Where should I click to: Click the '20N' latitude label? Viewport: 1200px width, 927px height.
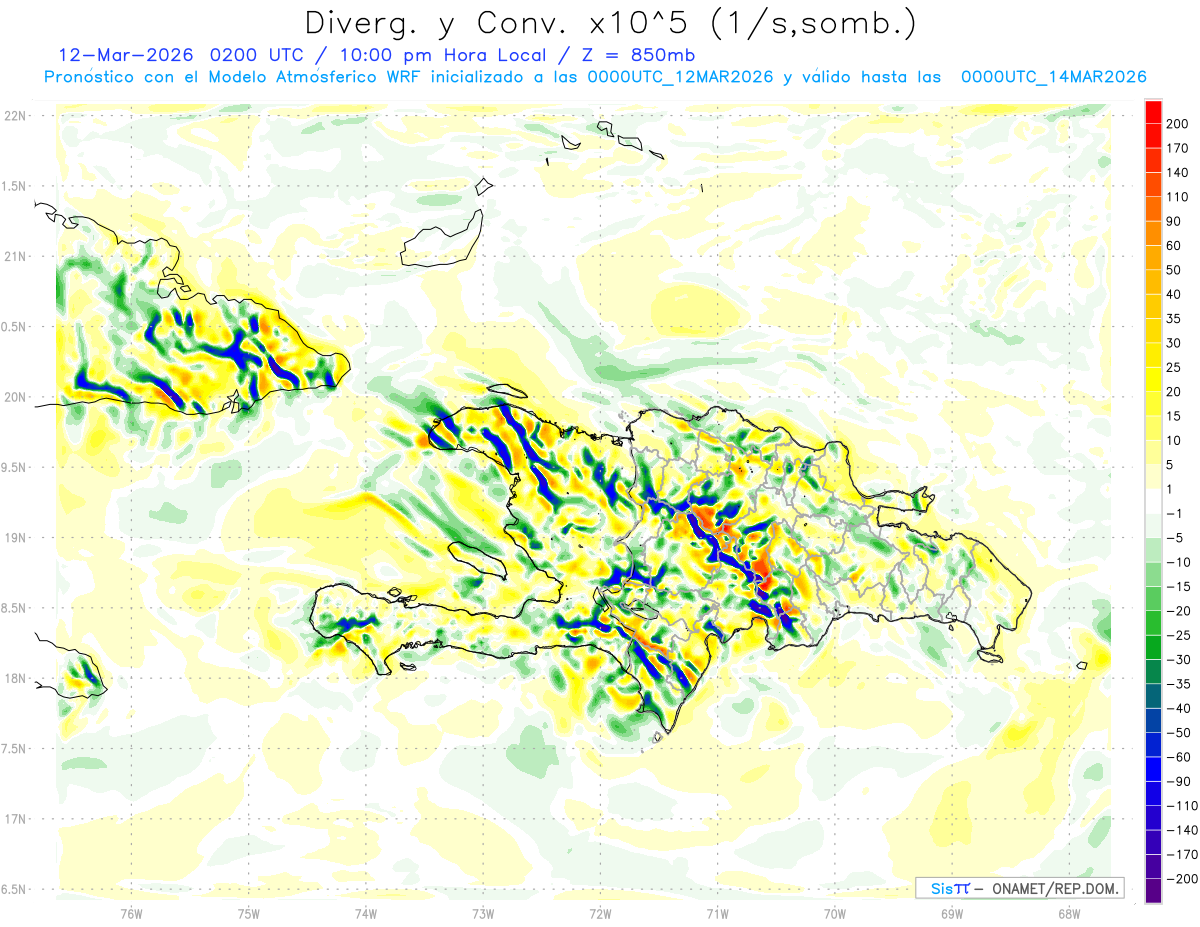pyautogui.click(x=16, y=397)
